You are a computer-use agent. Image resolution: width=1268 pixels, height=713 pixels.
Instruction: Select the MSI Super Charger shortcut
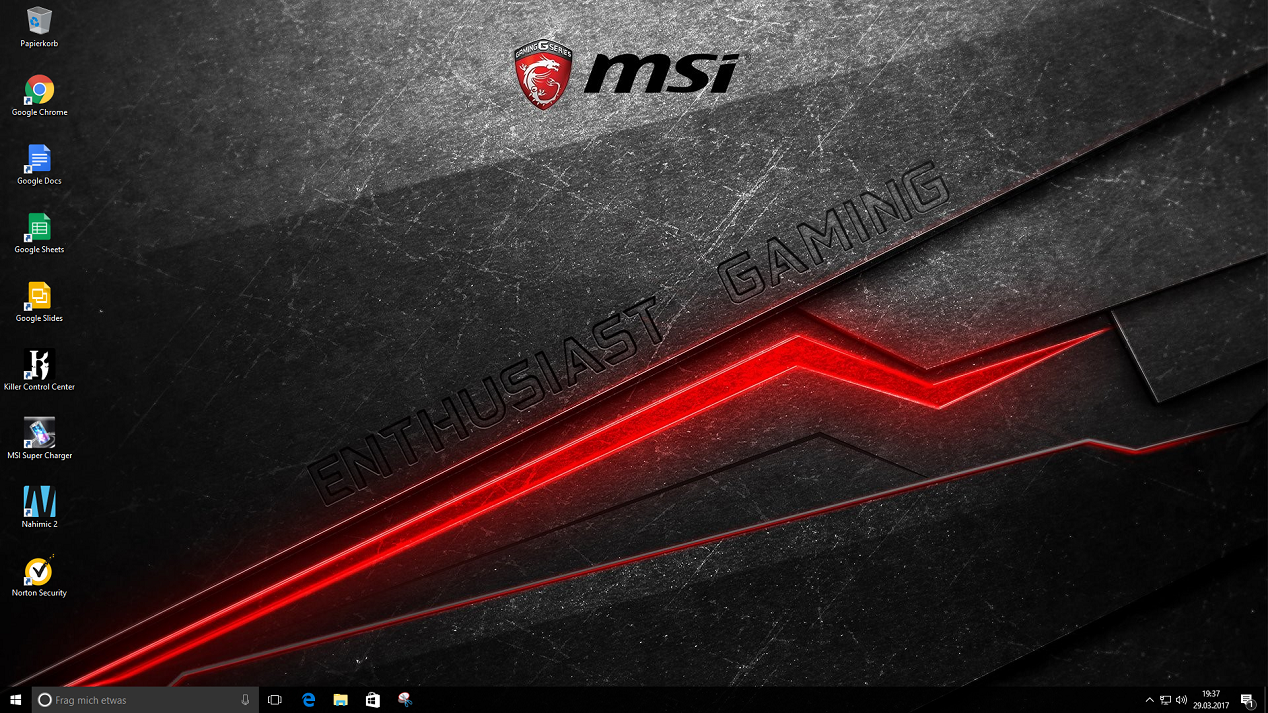point(39,439)
